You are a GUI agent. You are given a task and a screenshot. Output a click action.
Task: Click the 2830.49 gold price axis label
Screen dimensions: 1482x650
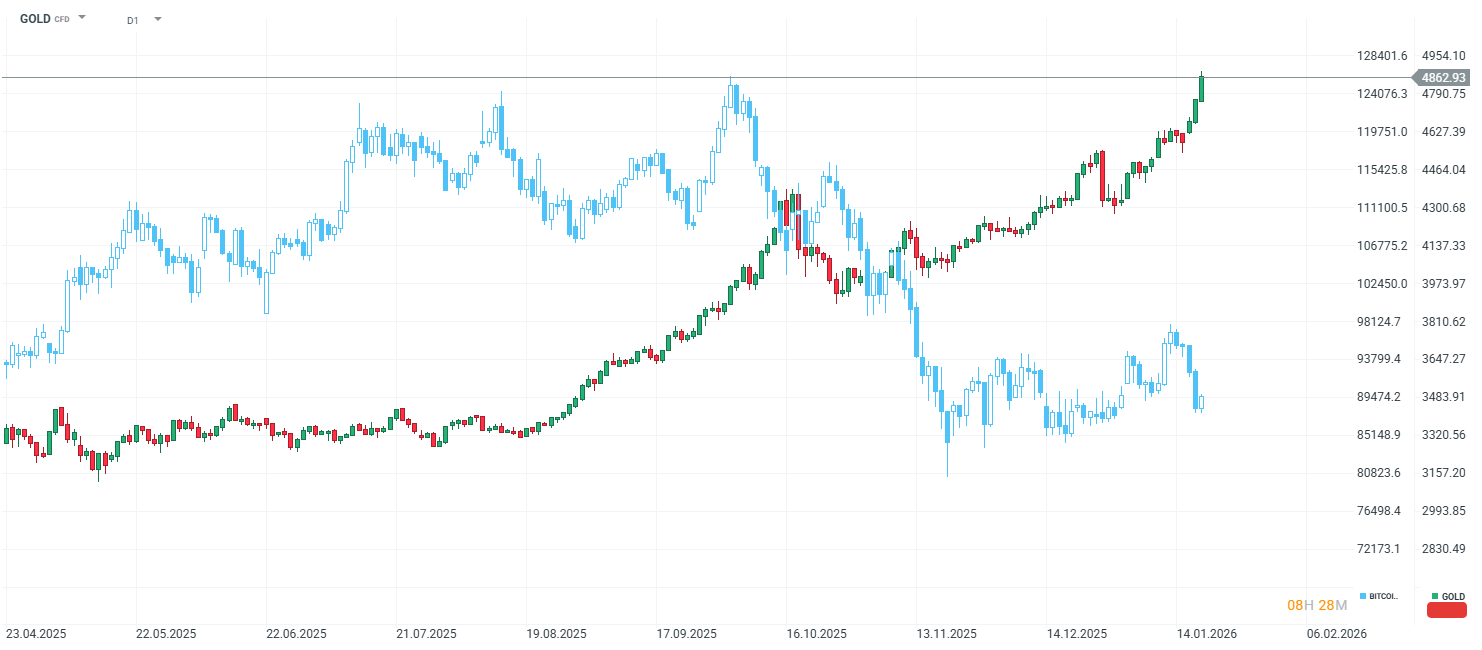click(x=1444, y=548)
